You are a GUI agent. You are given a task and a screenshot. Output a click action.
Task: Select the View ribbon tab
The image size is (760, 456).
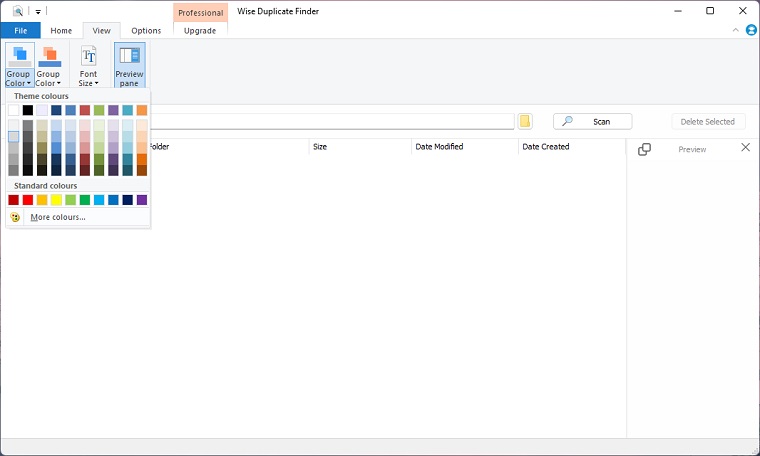[101, 31]
